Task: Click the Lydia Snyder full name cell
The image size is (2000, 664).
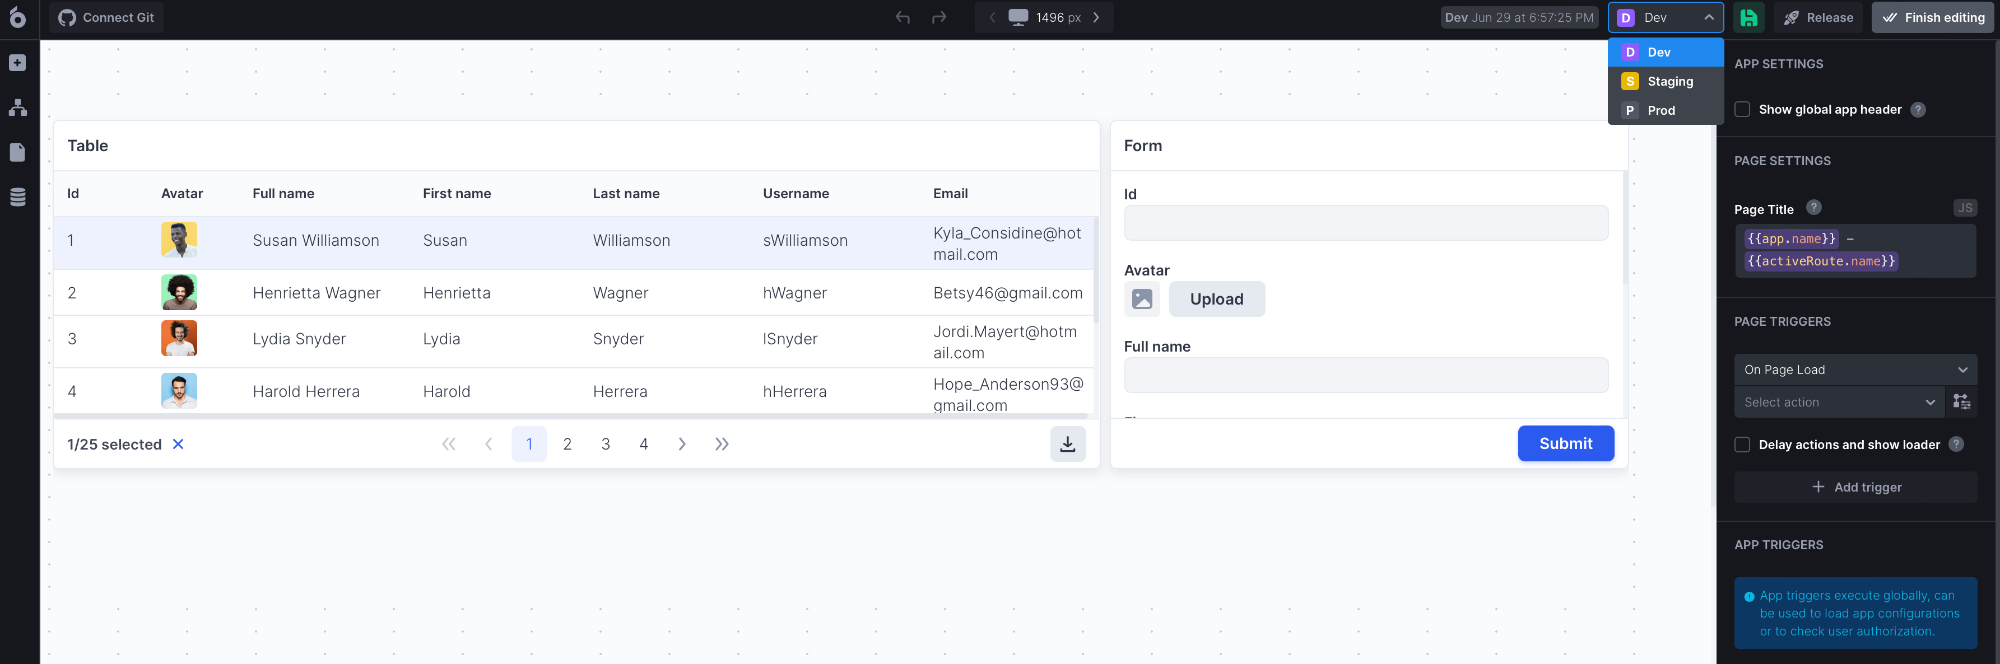Action: pyautogui.click(x=299, y=339)
